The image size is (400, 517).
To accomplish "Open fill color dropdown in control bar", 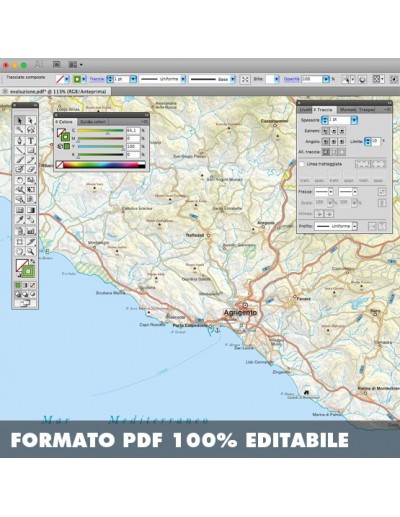I will tap(67, 79).
